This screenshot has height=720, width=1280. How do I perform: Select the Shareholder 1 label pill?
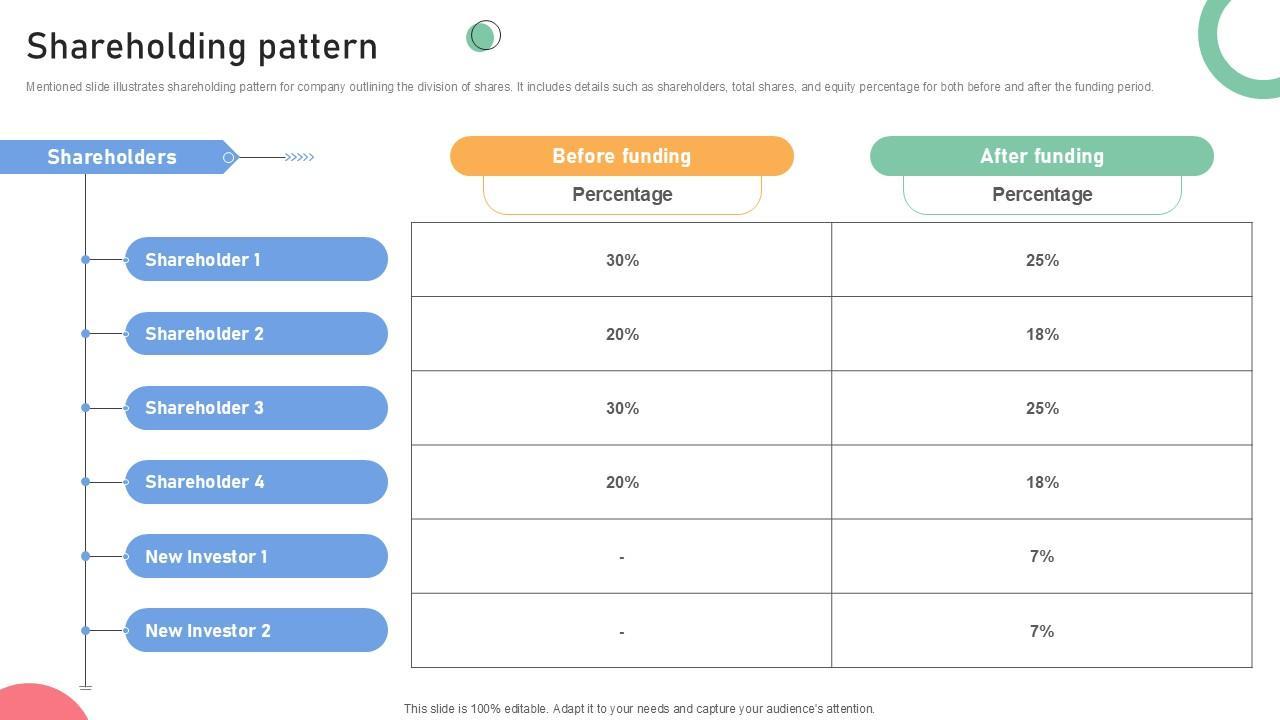[x=256, y=260]
